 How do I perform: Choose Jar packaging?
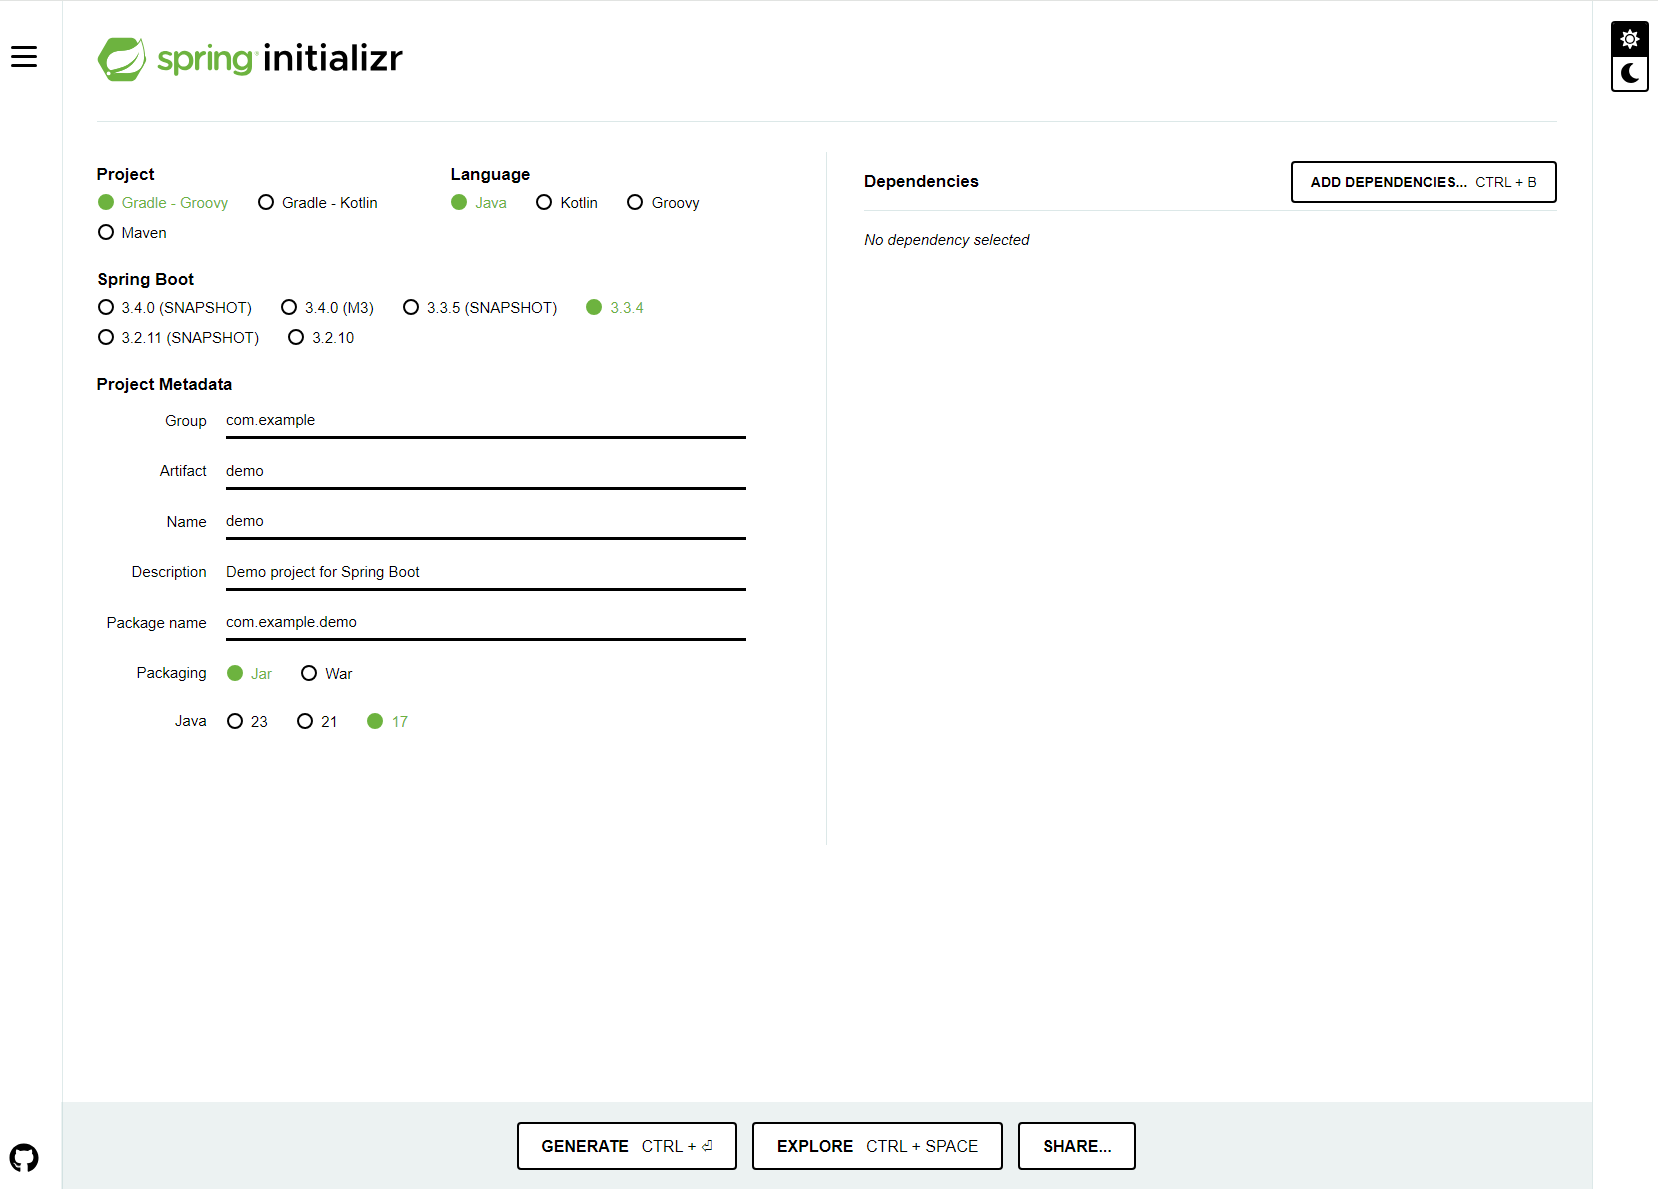coord(250,674)
